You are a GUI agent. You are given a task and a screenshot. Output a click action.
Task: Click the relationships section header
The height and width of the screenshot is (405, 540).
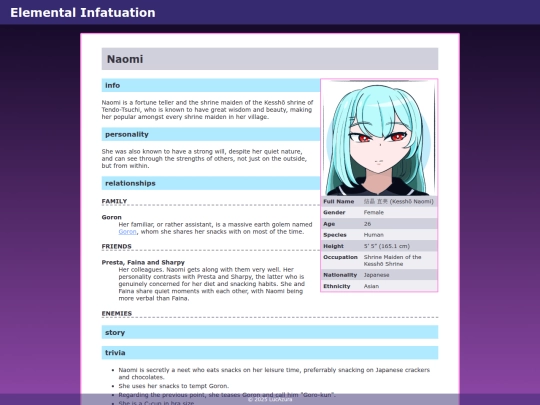tap(211, 183)
